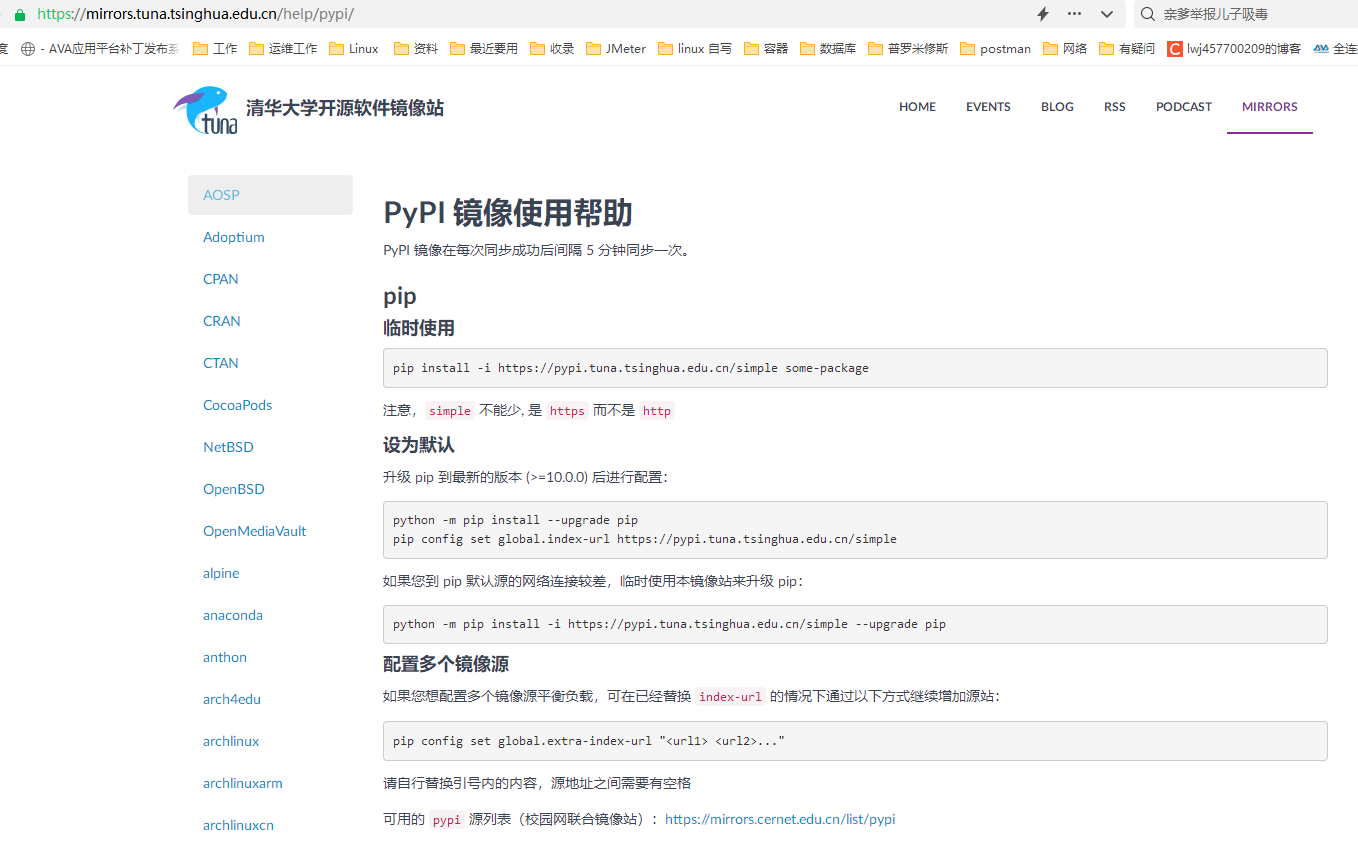This screenshot has width=1358, height=856.
Task: Select alpine in the sidebar
Action: [221, 573]
